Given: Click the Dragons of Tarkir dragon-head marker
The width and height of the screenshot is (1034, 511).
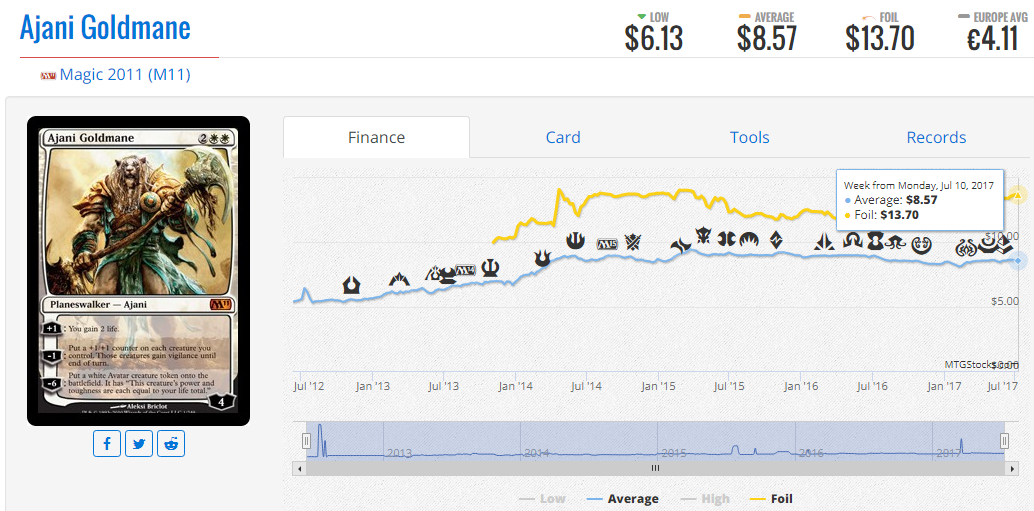Looking at the screenshot, I should click(x=704, y=235).
